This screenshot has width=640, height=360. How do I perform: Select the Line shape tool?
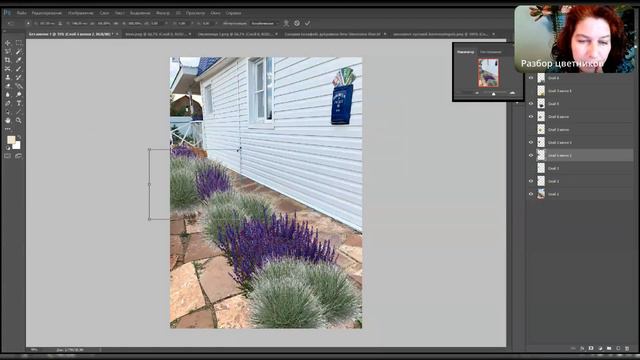[x=19, y=111]
